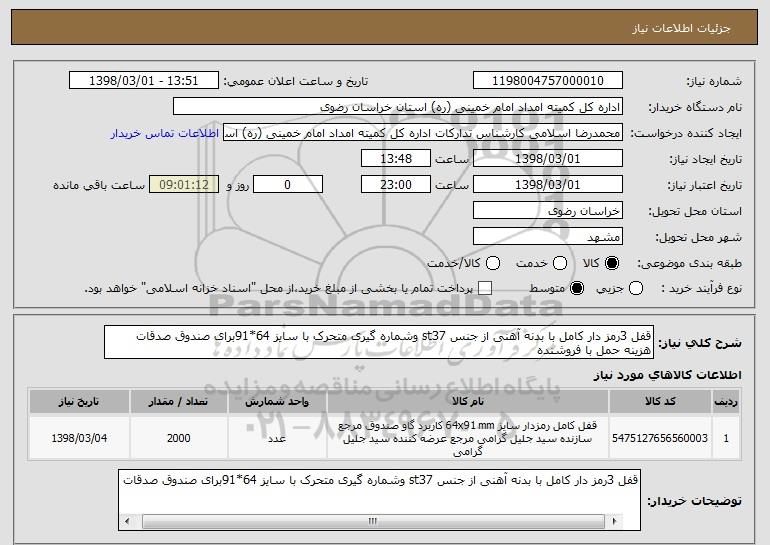The height and width of the screenshot is (545, 770).
Task: Click the کد کالا column header
Action: (660, 402)
